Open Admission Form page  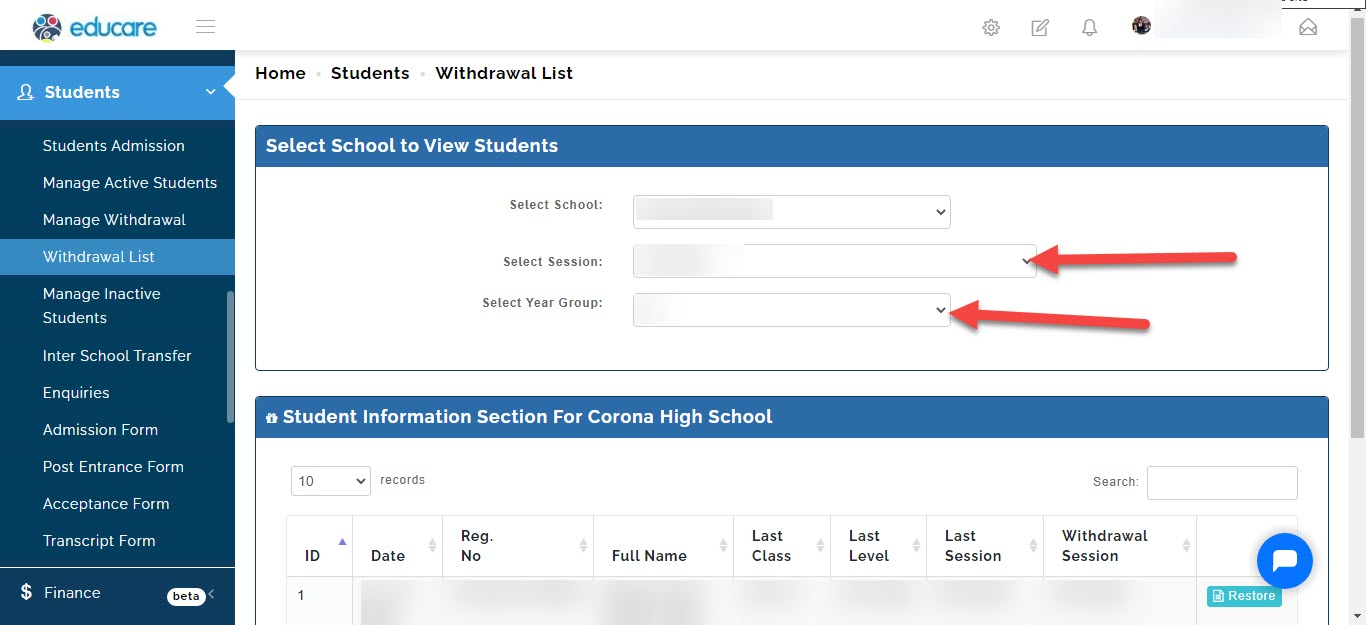[100, 430]
